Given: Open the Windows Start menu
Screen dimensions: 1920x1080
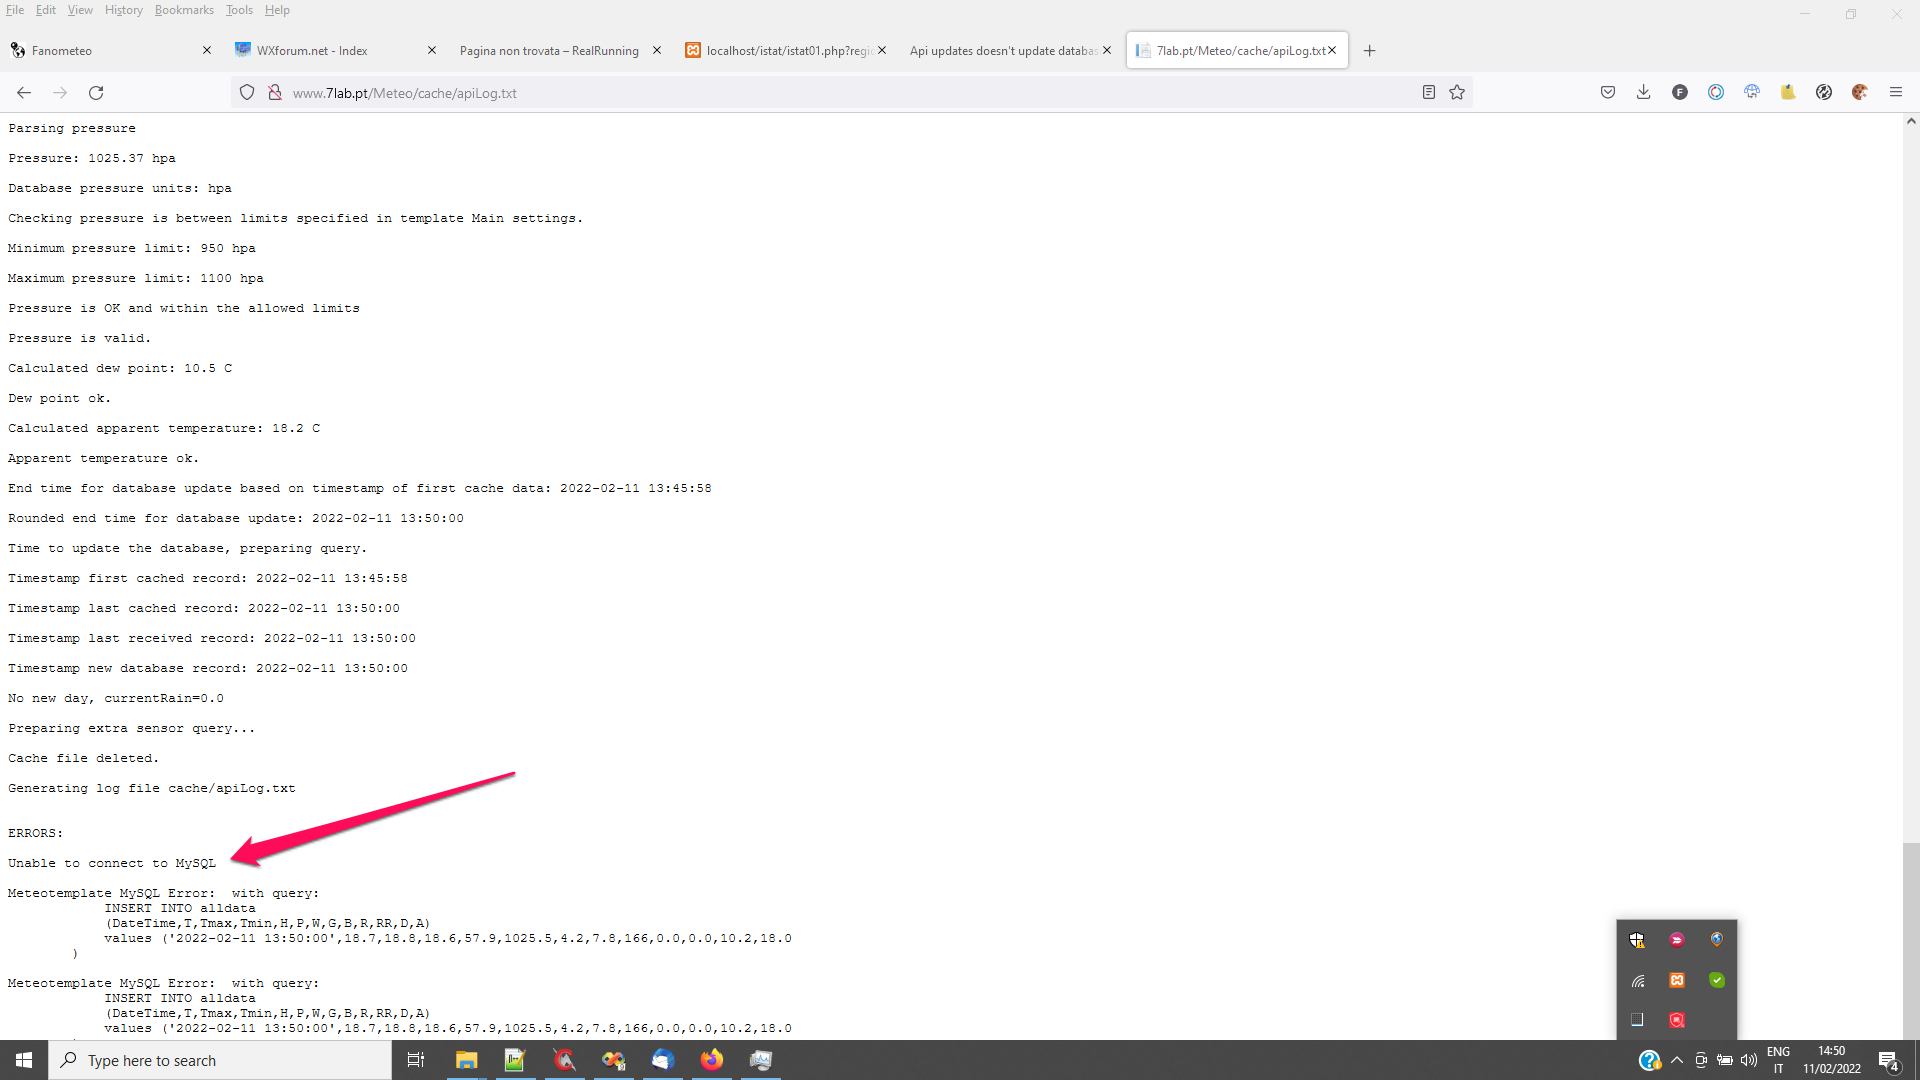Looking at the screenshot, I should (24, 1060).
